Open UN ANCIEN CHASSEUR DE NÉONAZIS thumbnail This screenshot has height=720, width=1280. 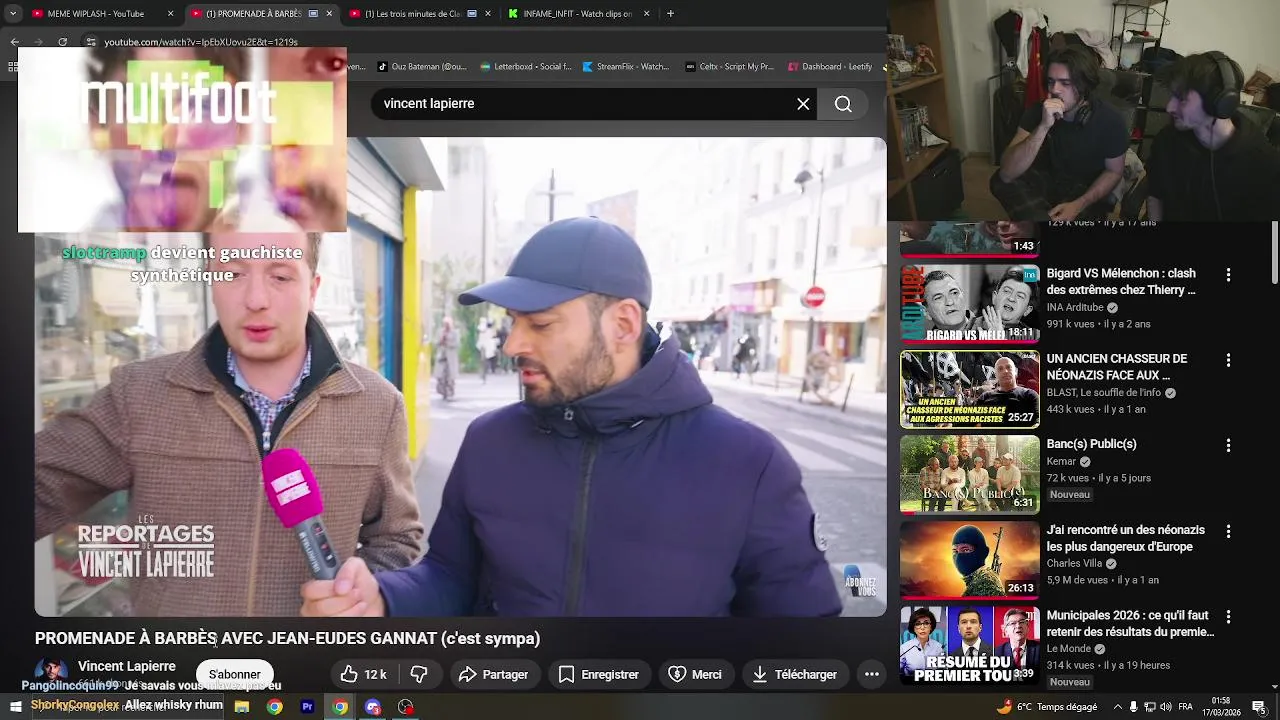coord(970,389)
